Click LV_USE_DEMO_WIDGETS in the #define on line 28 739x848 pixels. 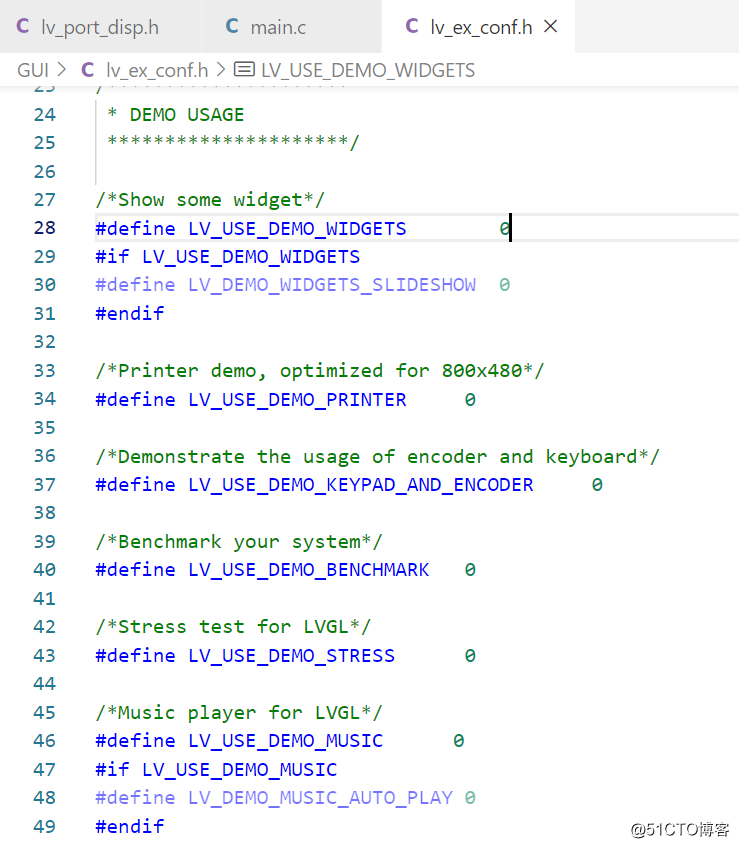(297, 229)
